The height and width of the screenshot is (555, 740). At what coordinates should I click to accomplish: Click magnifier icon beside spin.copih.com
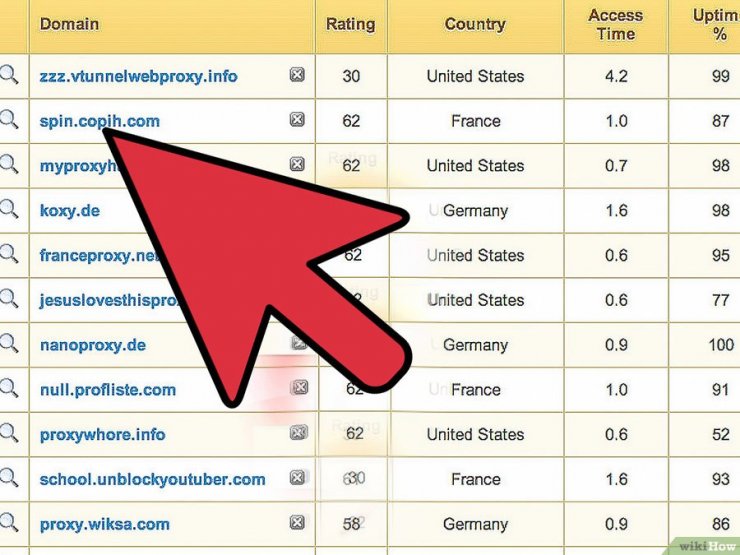pos(9,120)
